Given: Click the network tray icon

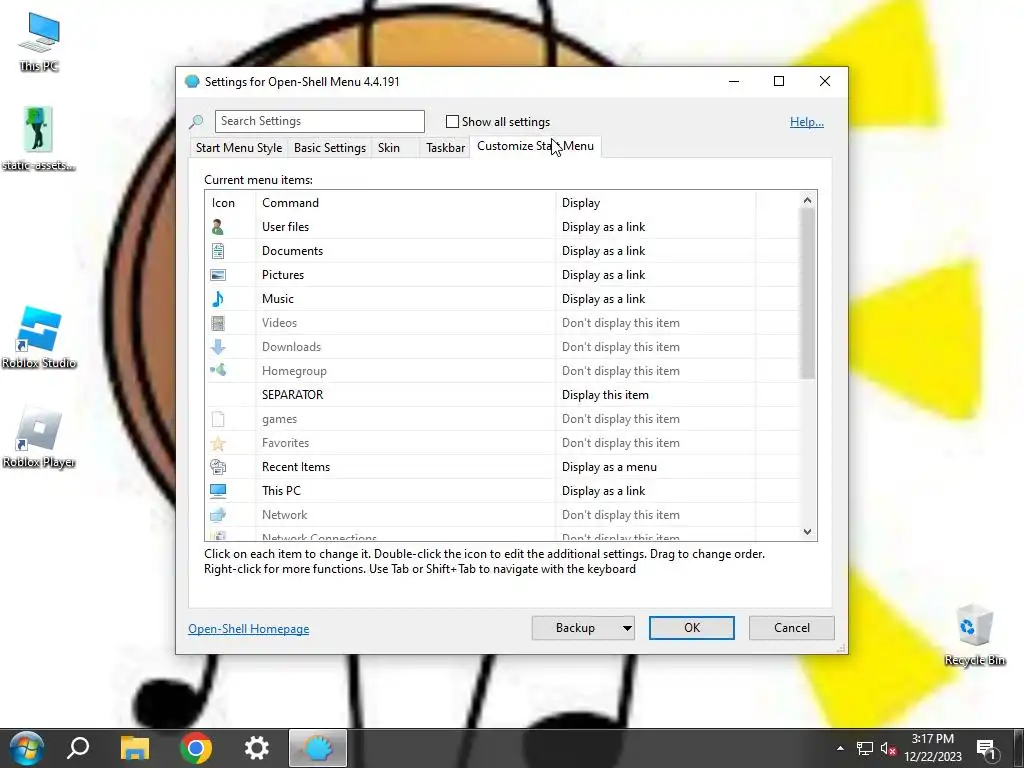Looking at the screenshot, I should tap(865, 748).
